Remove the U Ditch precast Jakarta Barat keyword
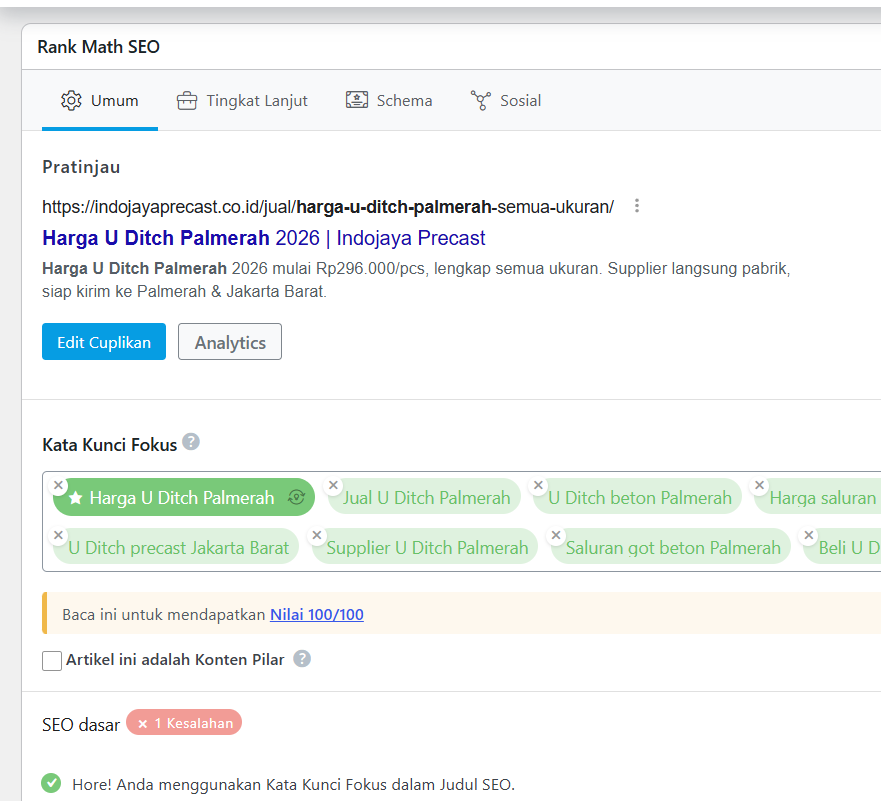881x801 pixels. click(58, 535)
